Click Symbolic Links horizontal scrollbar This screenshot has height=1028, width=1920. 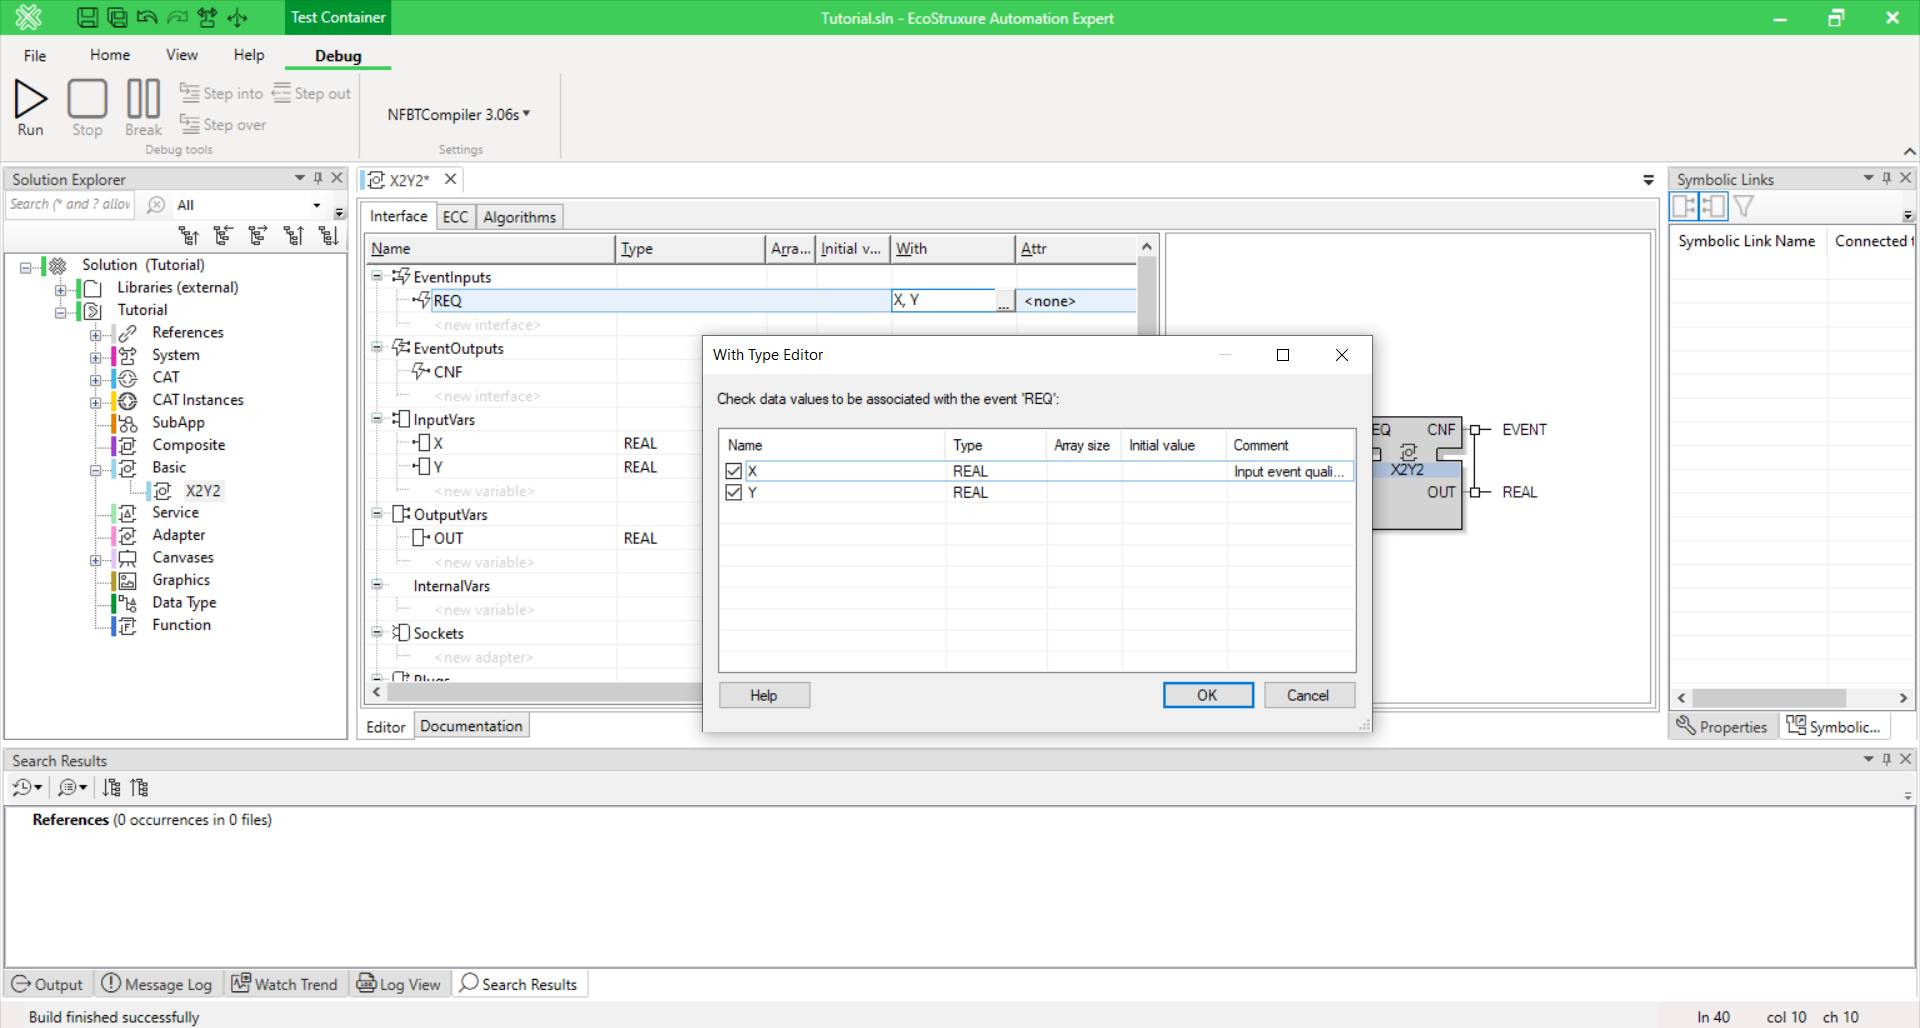pyautogui.click(x=1768, y=698)
